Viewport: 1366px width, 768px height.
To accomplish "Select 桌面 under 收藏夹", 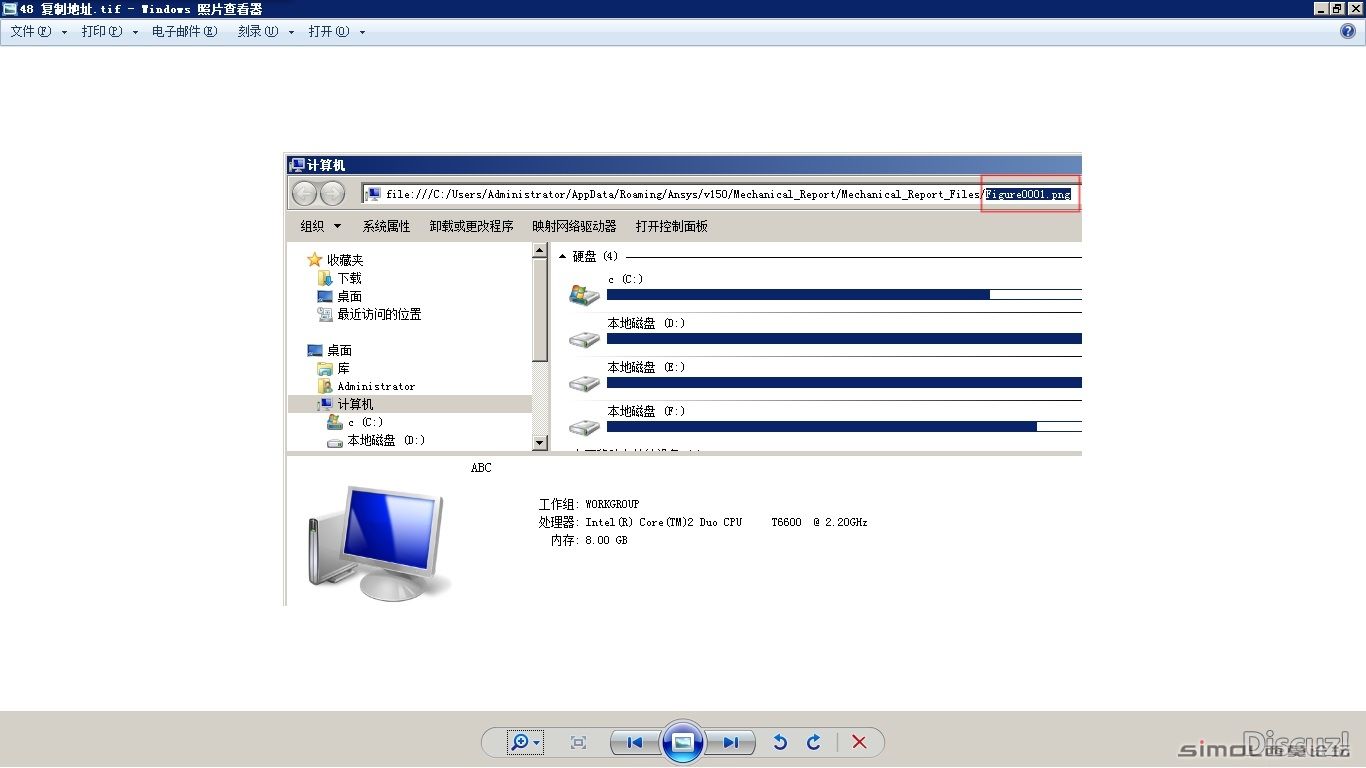I will point(349,296).
